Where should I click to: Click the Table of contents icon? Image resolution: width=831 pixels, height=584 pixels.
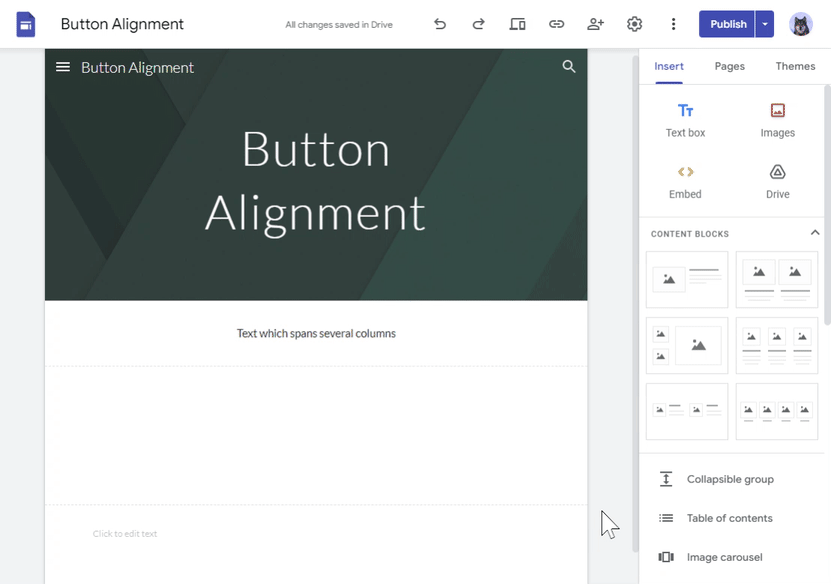click(666, 518)
